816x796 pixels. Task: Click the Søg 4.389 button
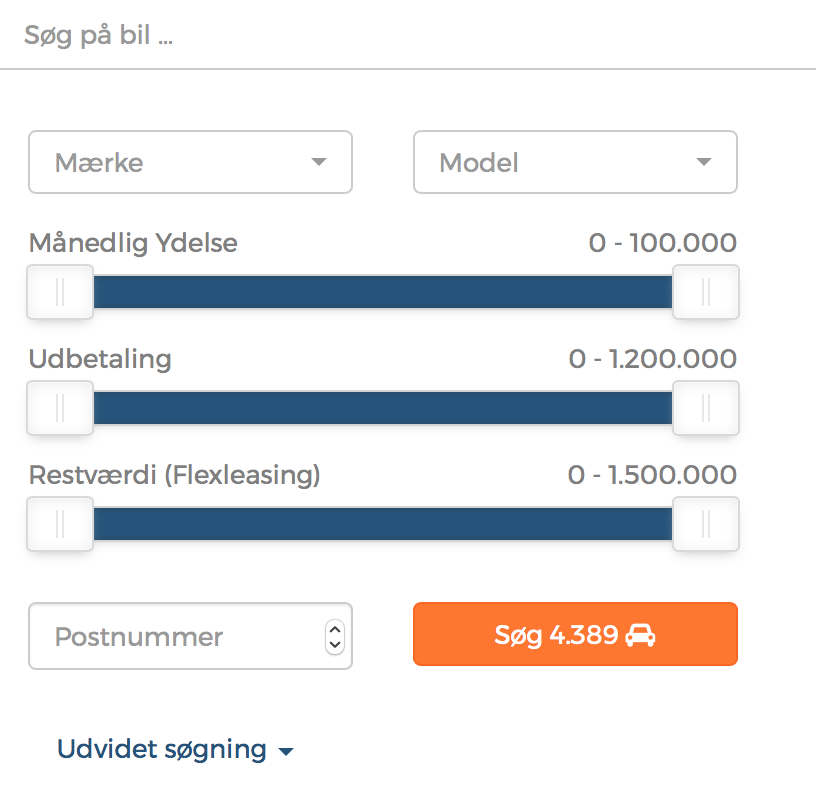coord(575,634)
